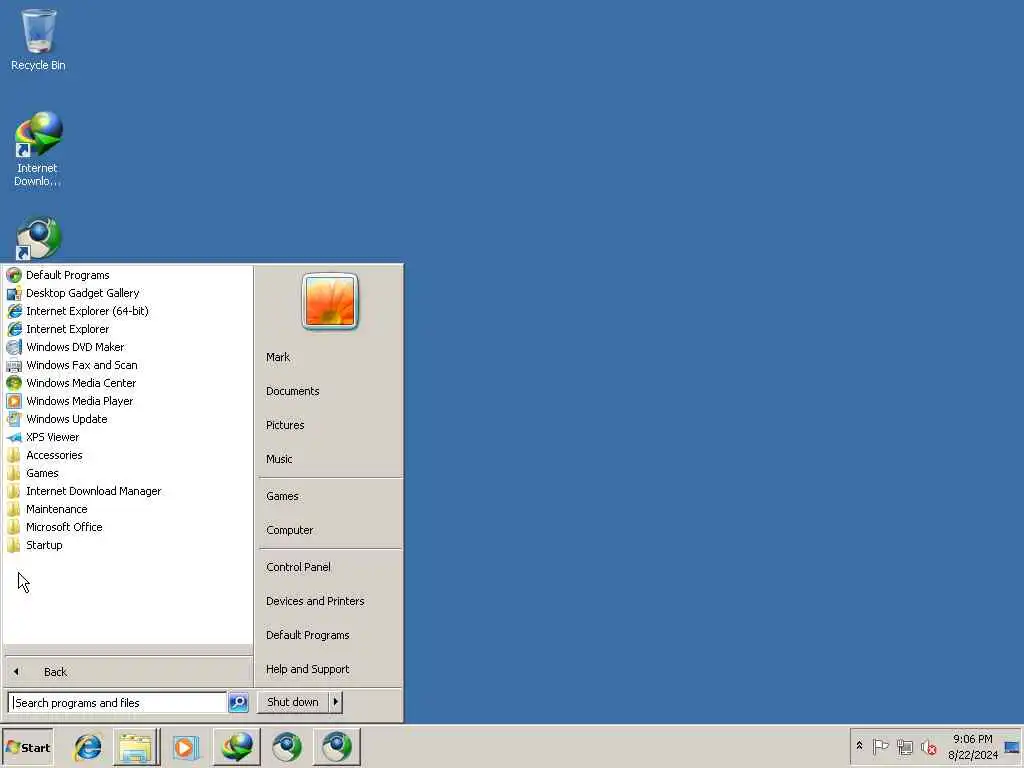This screenshot has width=1024, height=768.
Task: Click the Windows Media Center icon in list
Action: [14, 383]
